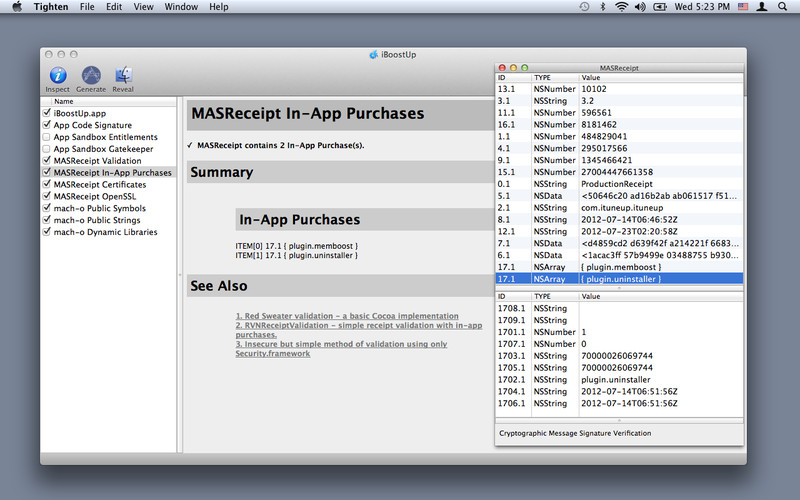Click the clock showing Wed 5:23 PM
This screenshot has height=500, width=800.
702,7
